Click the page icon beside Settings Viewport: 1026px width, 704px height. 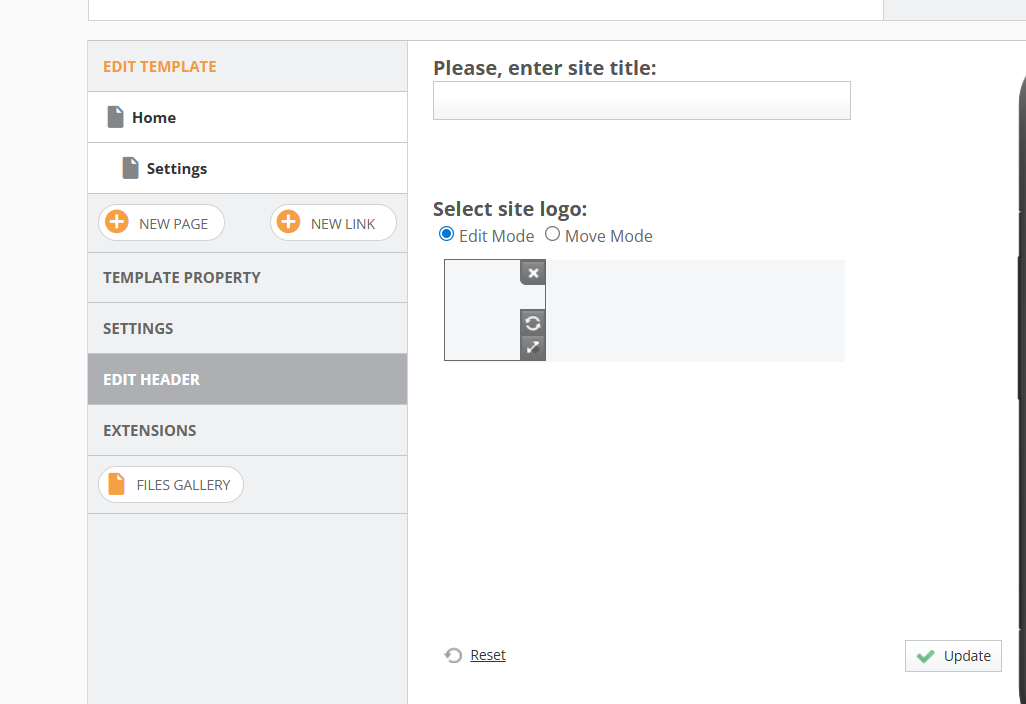130,168
